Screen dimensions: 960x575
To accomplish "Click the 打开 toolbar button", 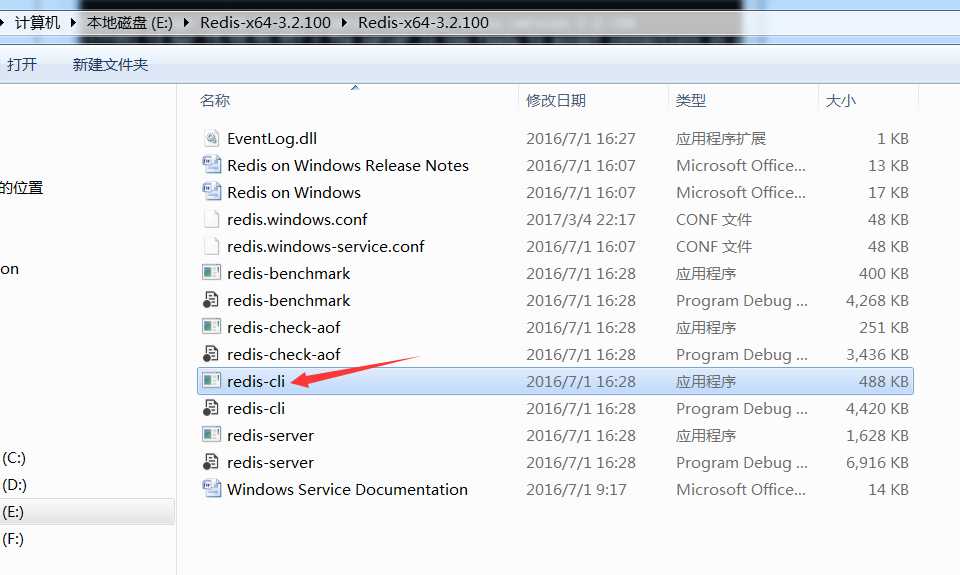I will click(x=22, y=64).
